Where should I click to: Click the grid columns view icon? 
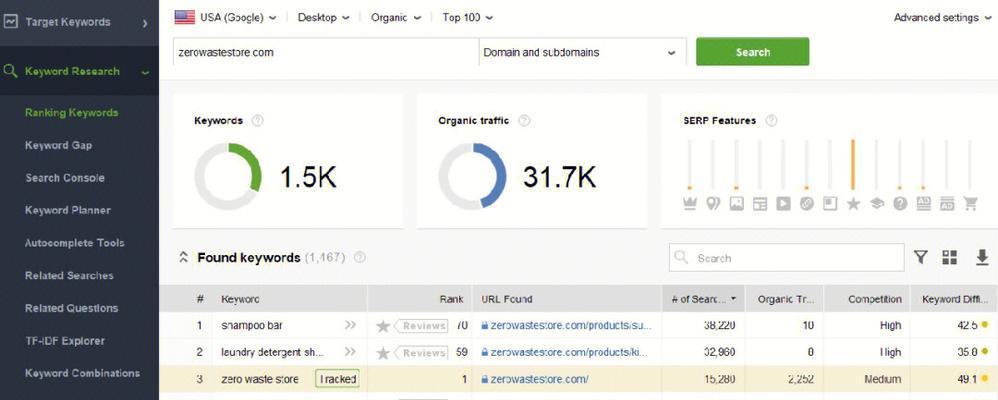click(950, 257)
